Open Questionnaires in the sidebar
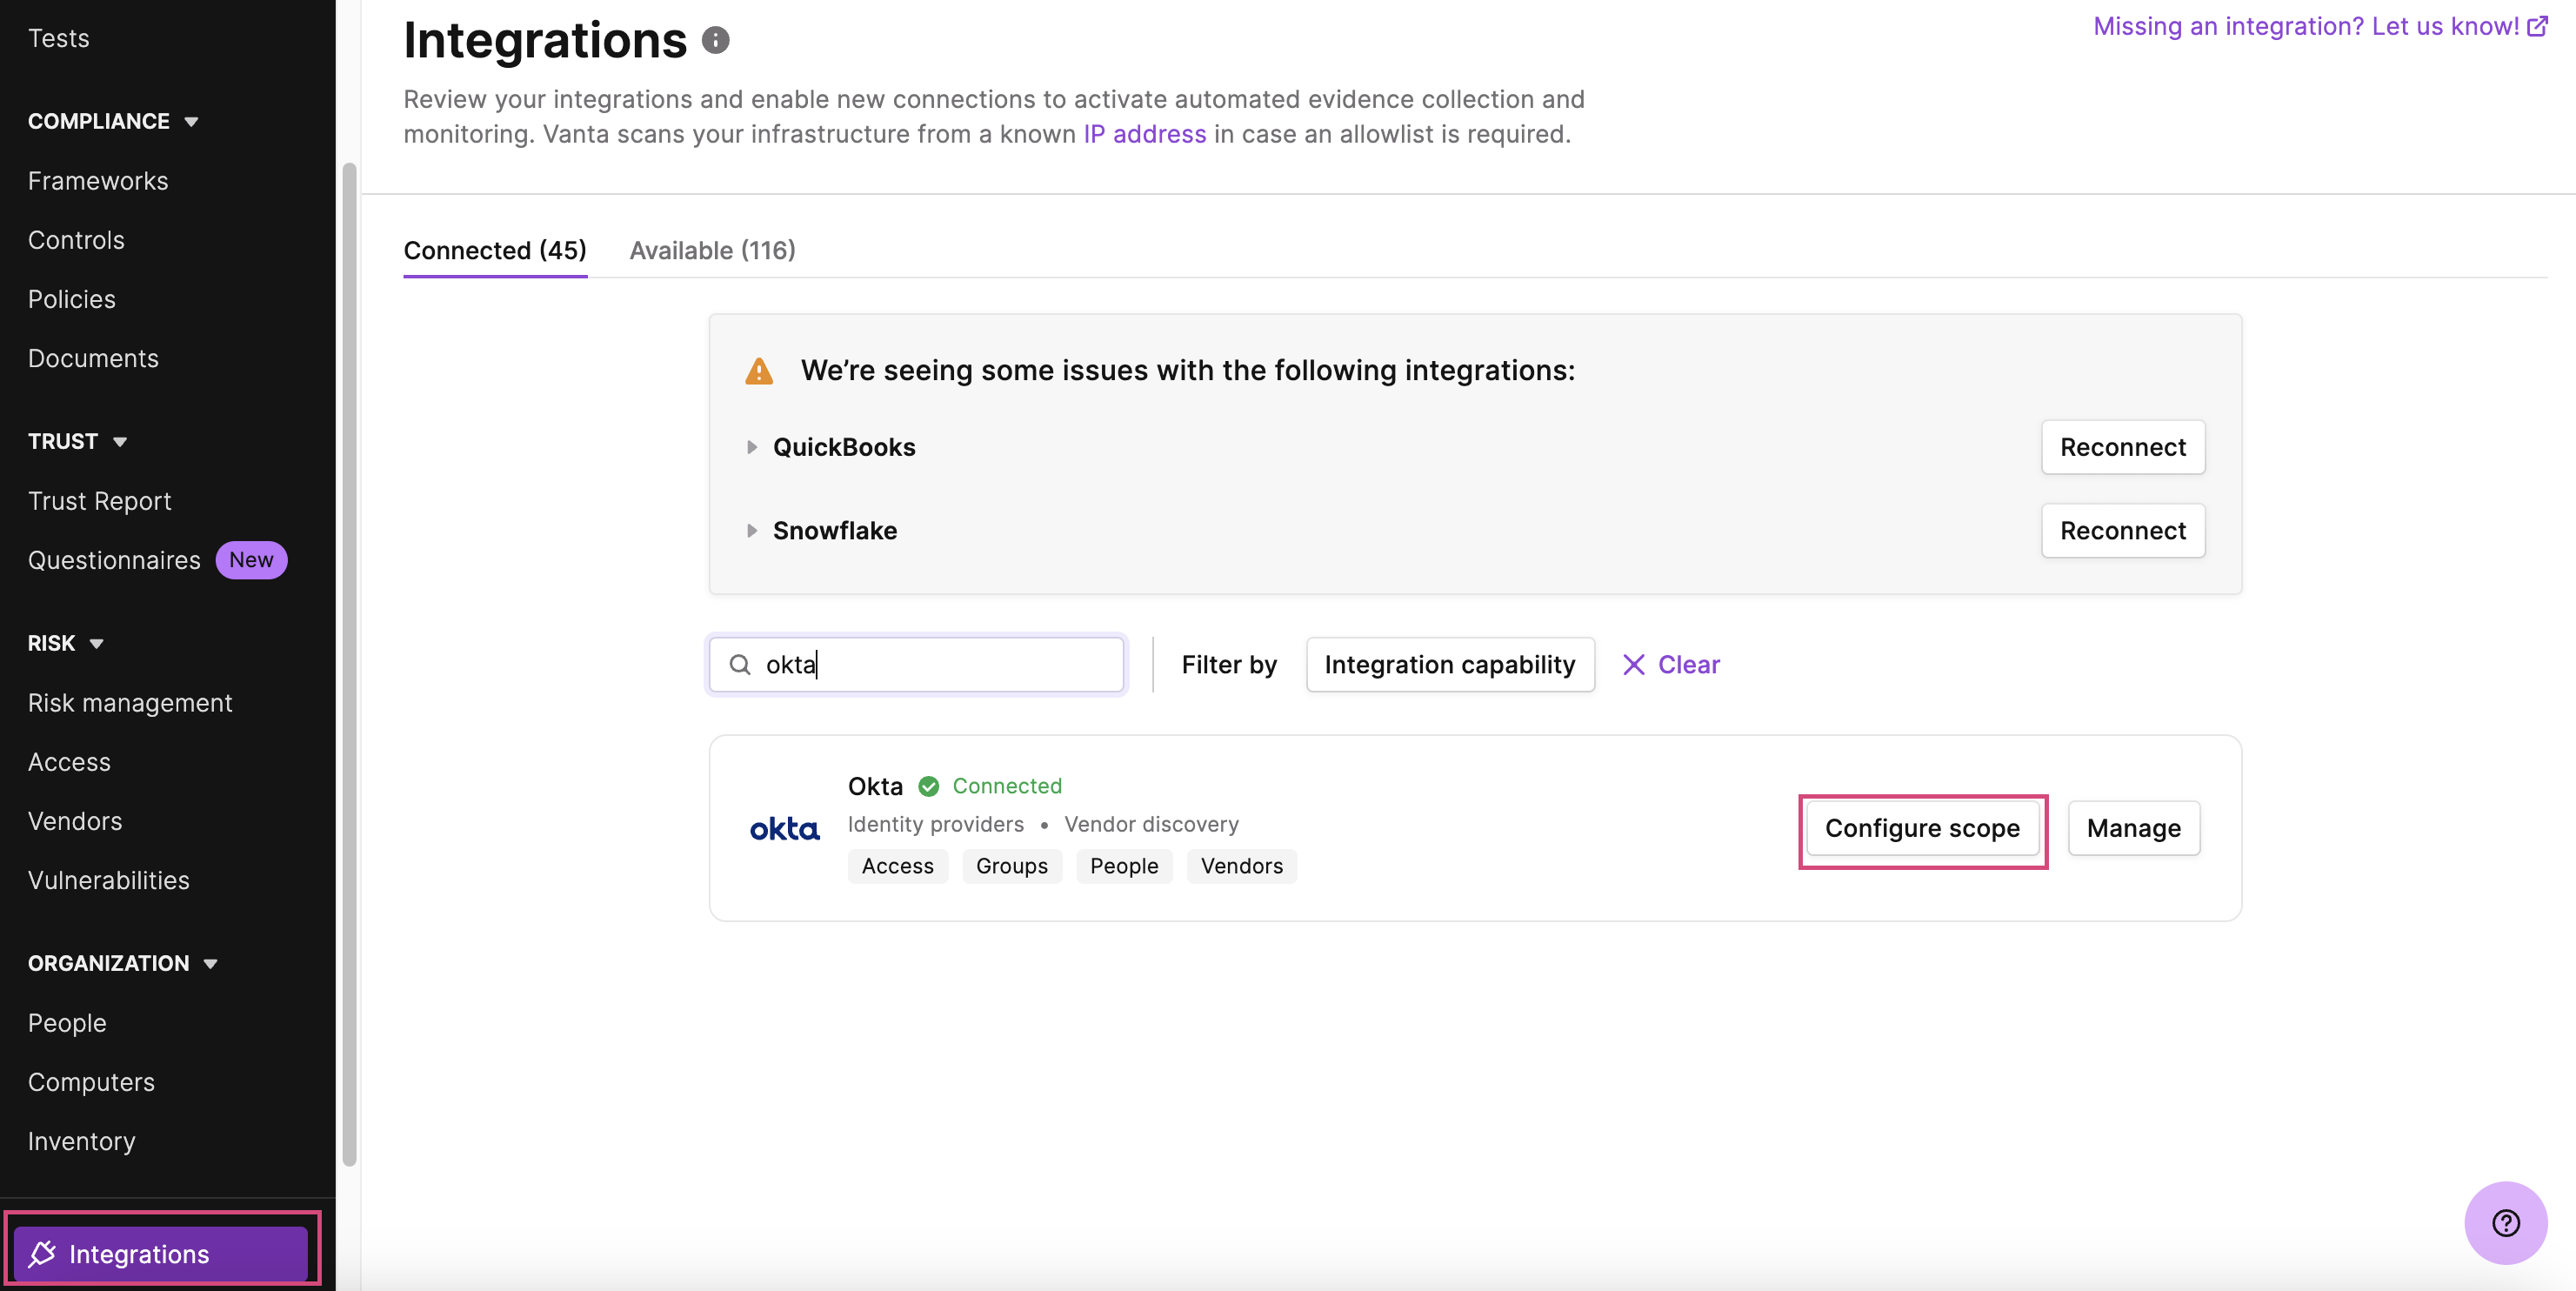This screenshot has height=1291, width=2576. tap(114, 560)
